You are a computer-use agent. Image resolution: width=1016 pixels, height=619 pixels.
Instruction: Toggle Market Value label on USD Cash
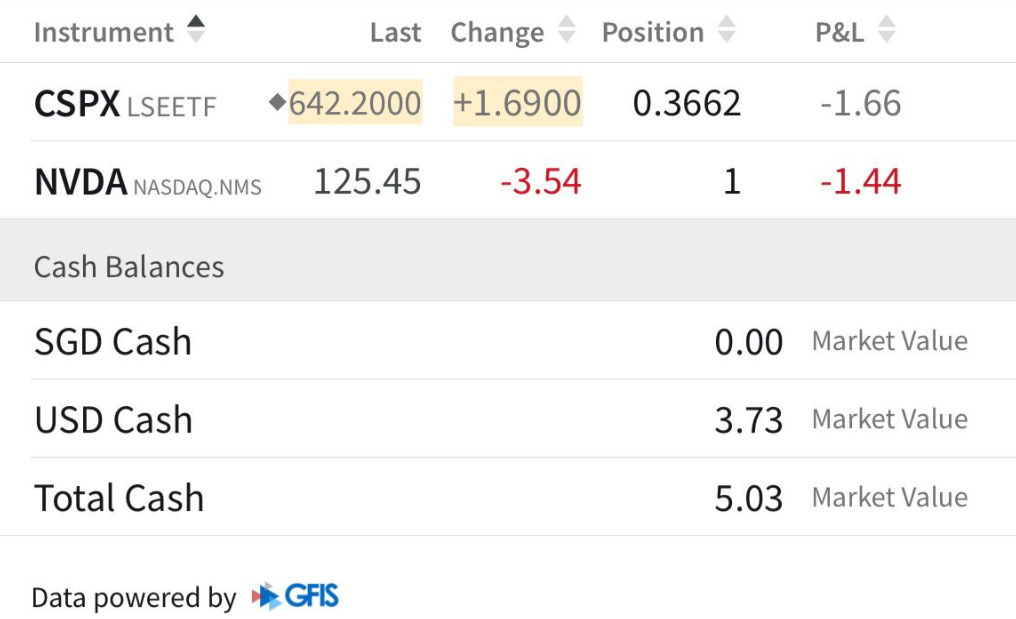tap(889, 419)
